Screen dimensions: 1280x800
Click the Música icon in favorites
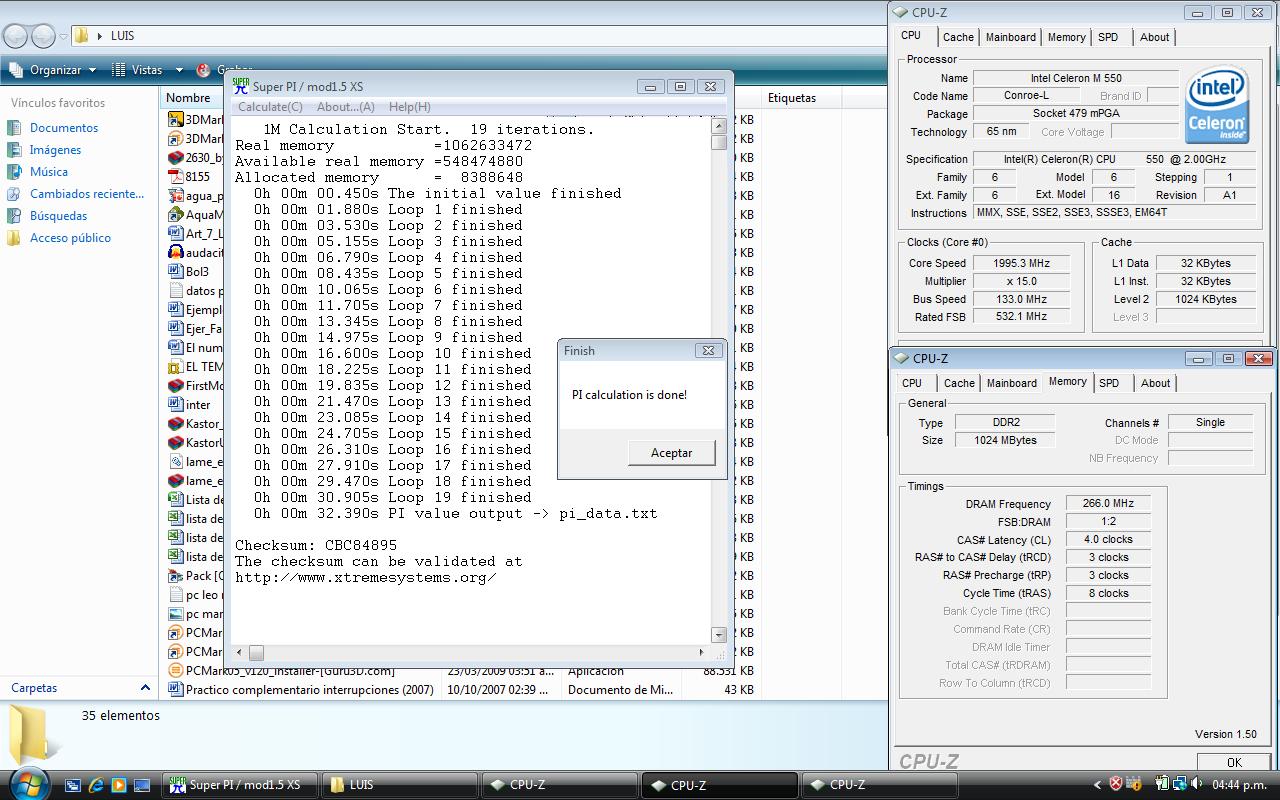pyautogui.click(x=14, y=172)
